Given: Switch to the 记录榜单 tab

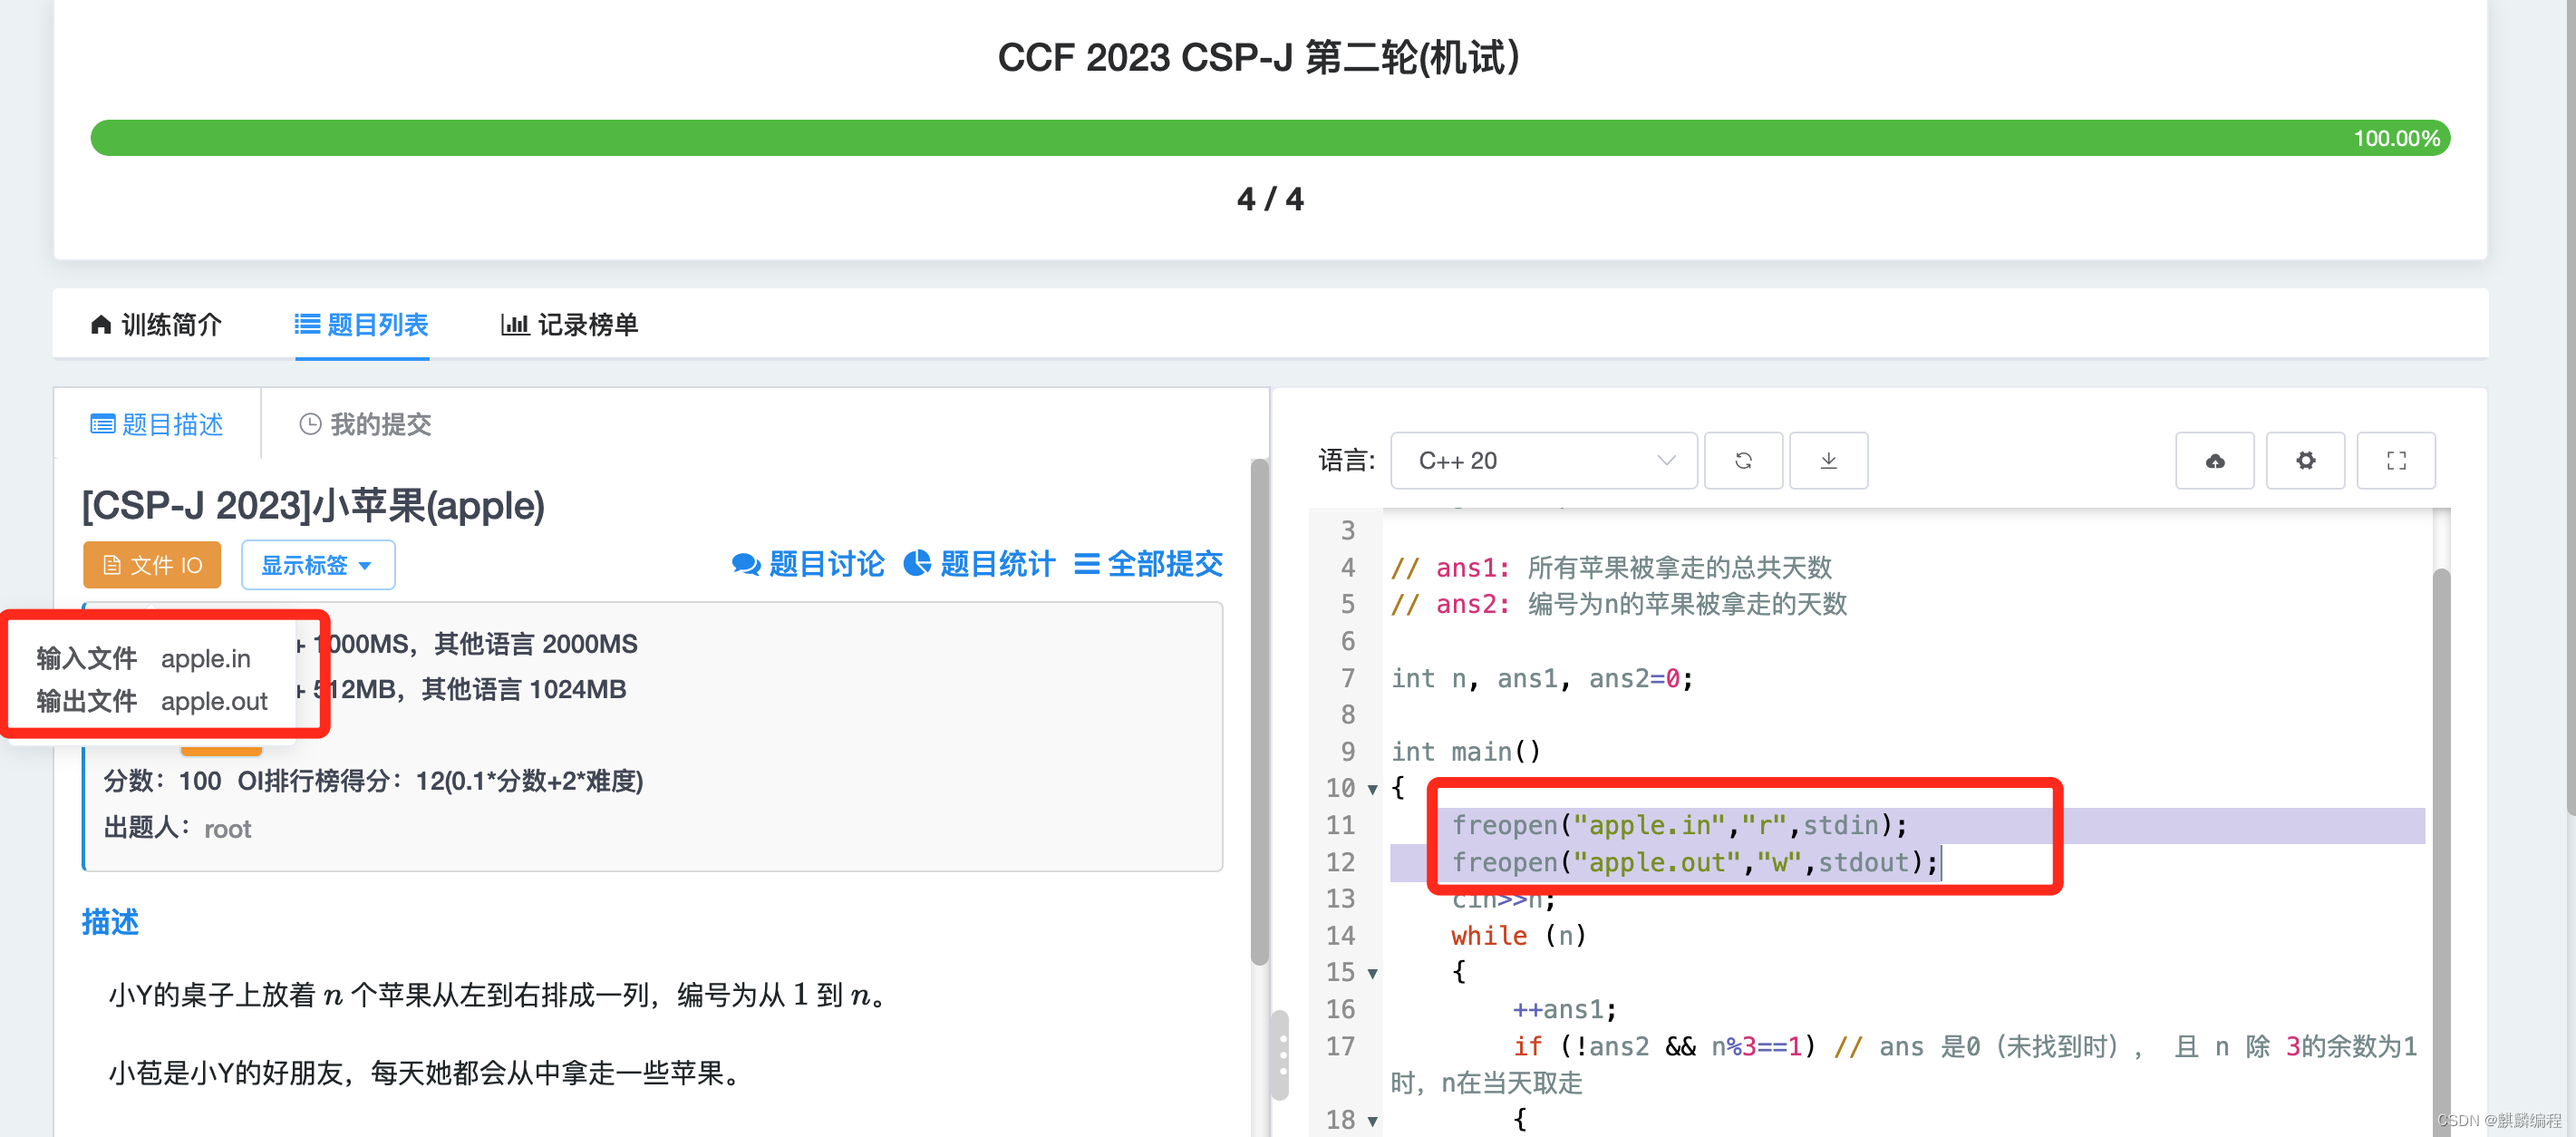Looking at the screenshot, I should (568, 324).
